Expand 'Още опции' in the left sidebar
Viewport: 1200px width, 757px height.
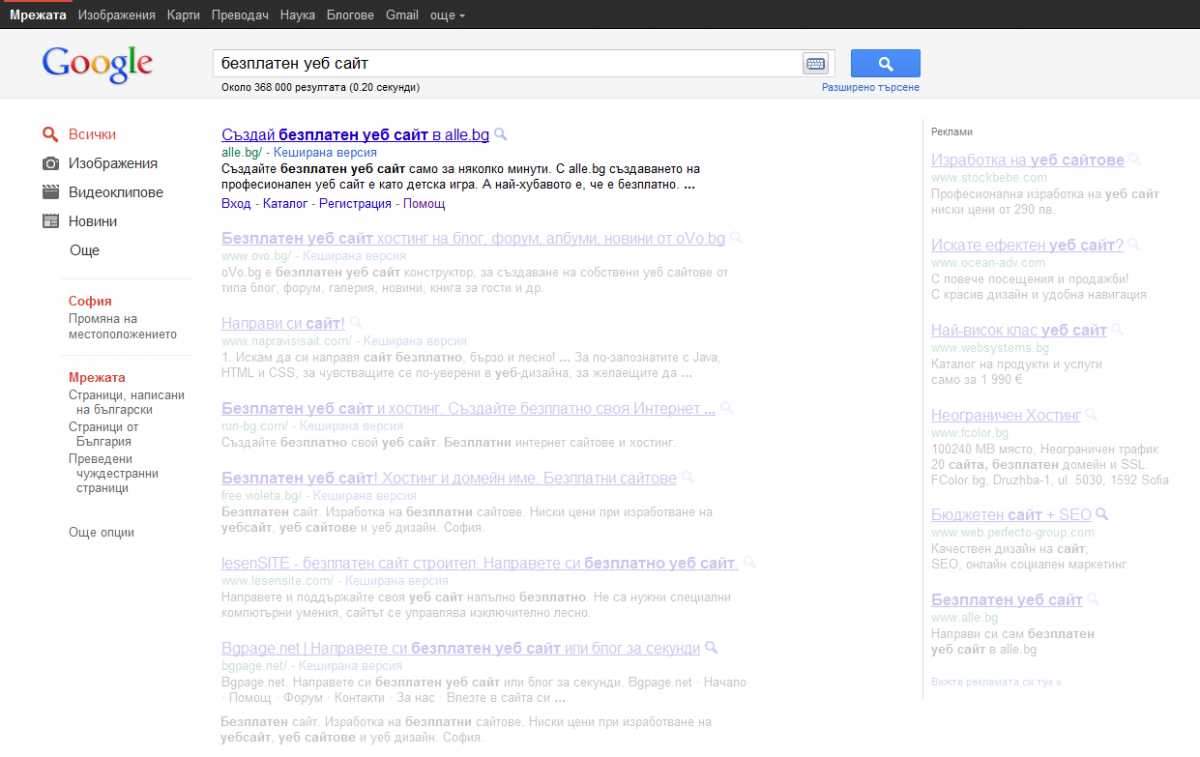click(x=101, y=532)
